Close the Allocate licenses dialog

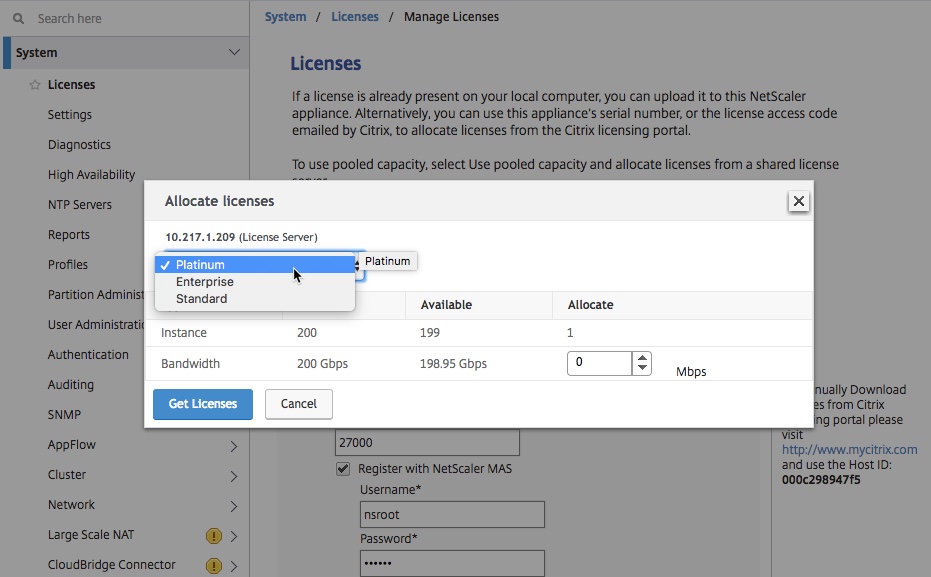coord(799,201)
